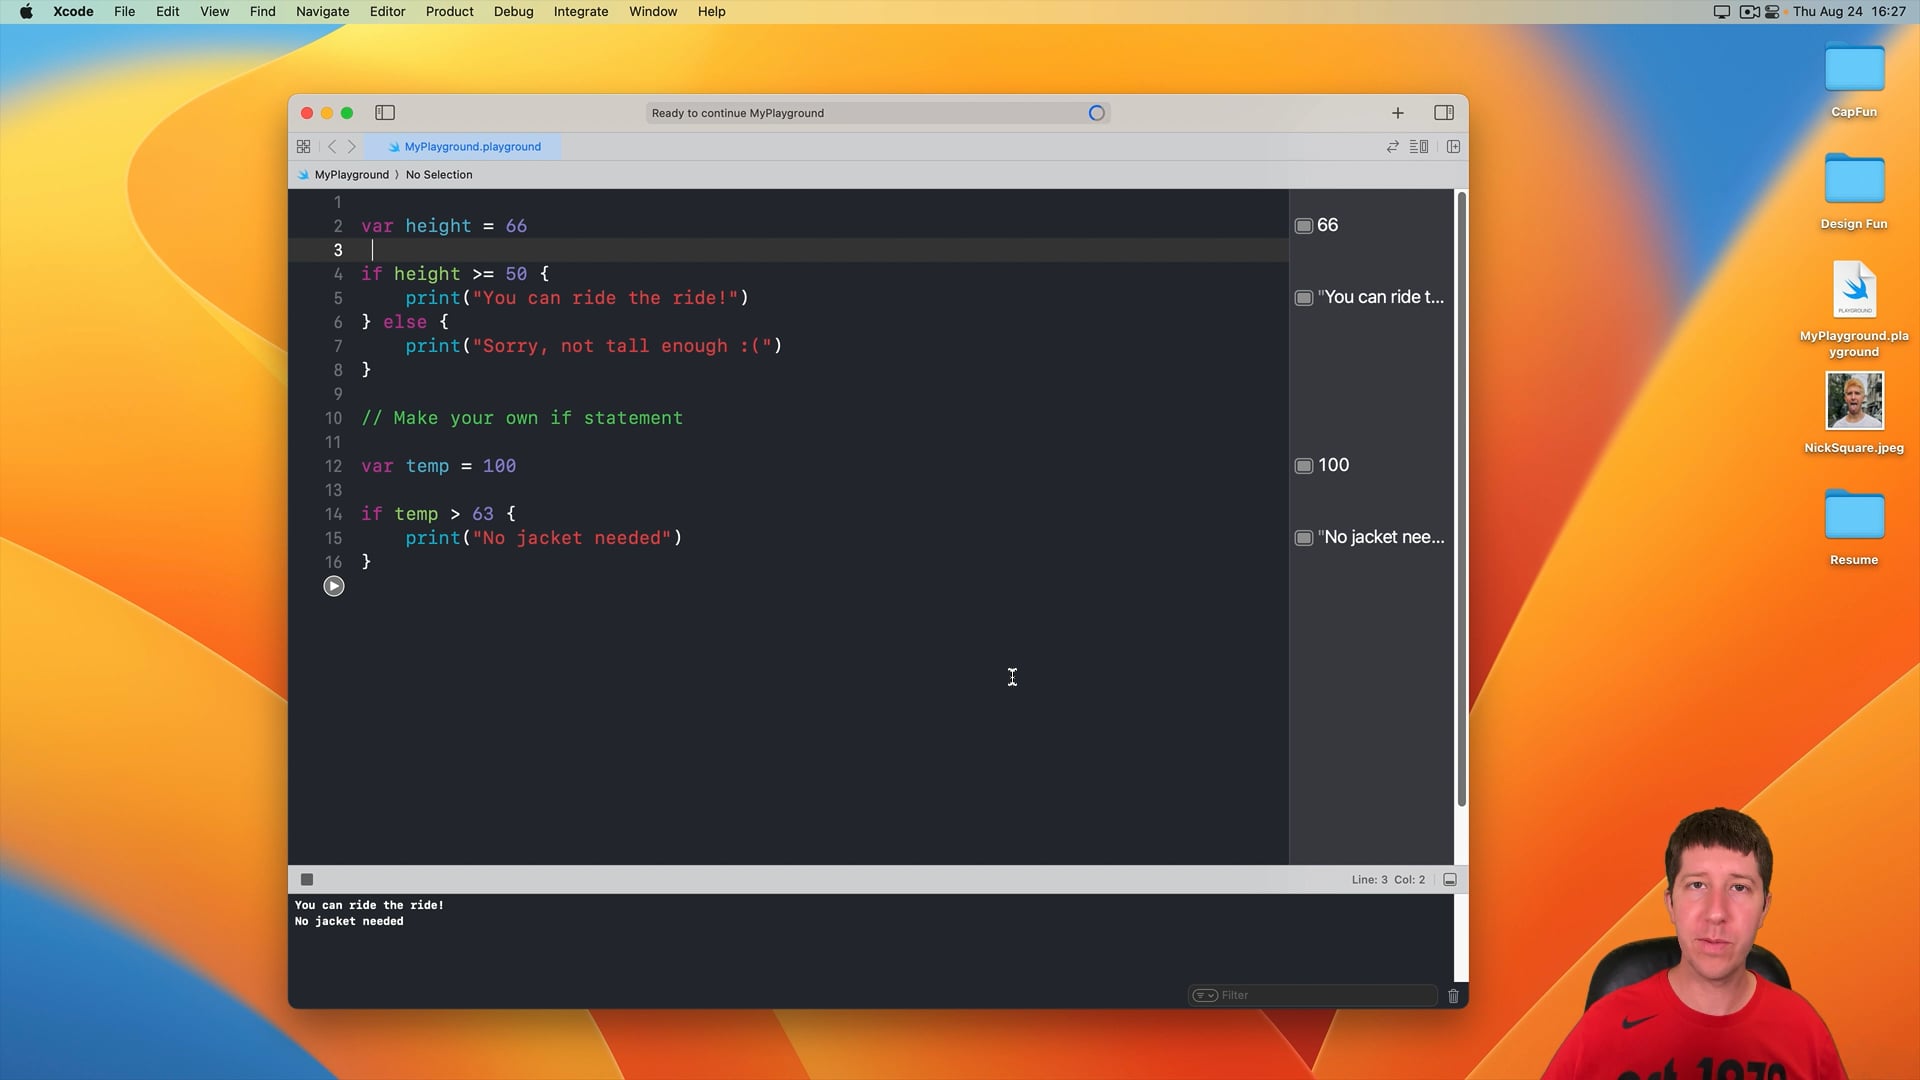Open the Find menu

(262, 12)
